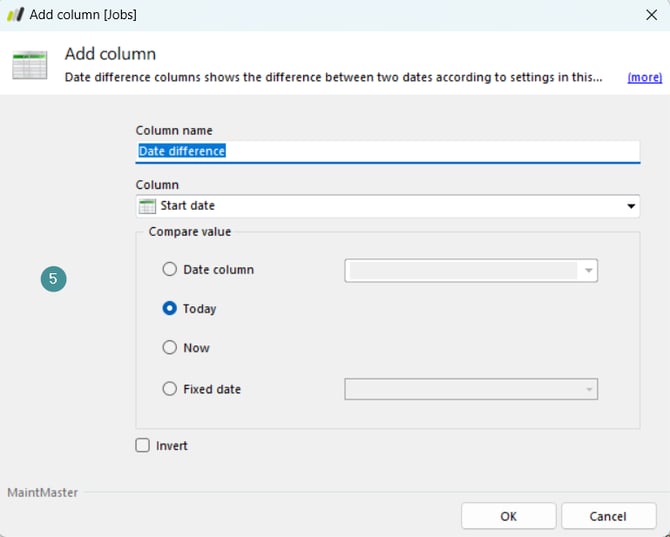Click the Add column [Jobs] title text
Image resolution: width=670 pixels, height=537 pixels.
pos(83,15)
